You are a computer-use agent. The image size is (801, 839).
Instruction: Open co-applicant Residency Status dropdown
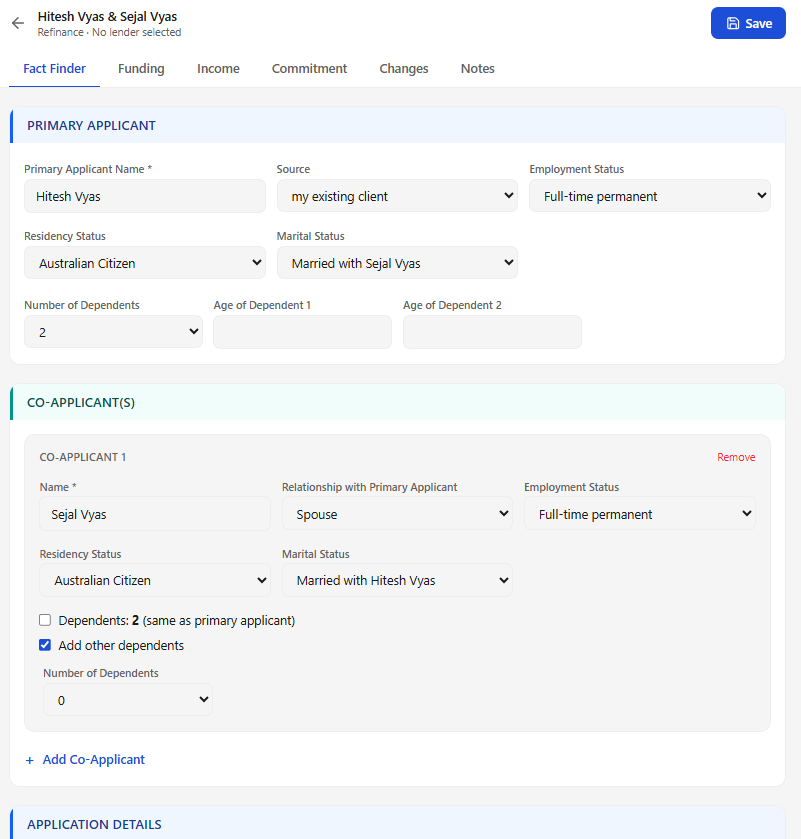tap(155, 580)
